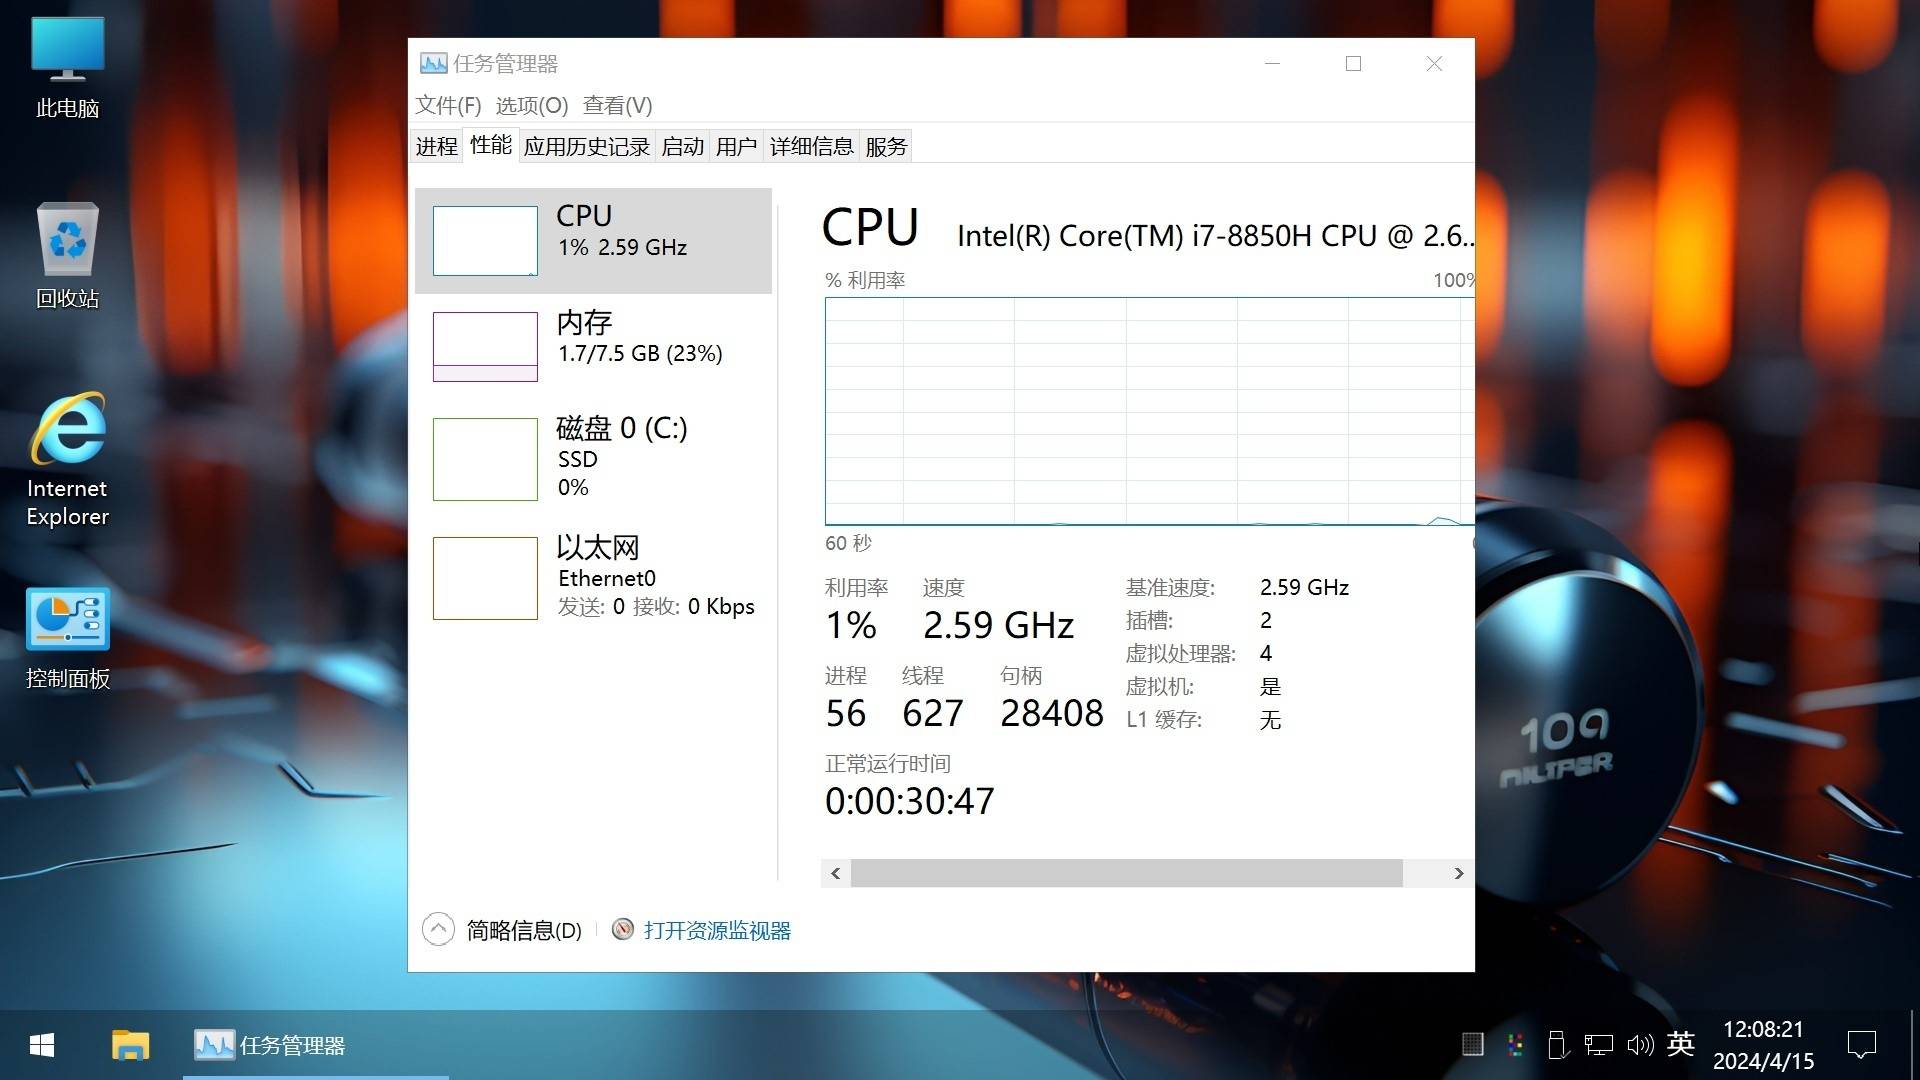This screenshot has width=1920, height=1080.
Task: Click the 磁盘 mini graph thumbnail
Action: (485, 459)
